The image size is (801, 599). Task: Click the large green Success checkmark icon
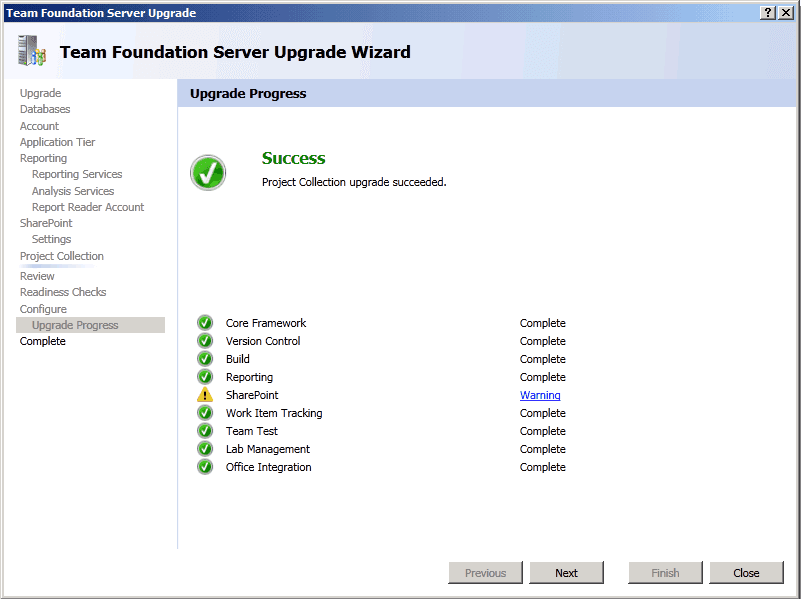coord(208,172)
